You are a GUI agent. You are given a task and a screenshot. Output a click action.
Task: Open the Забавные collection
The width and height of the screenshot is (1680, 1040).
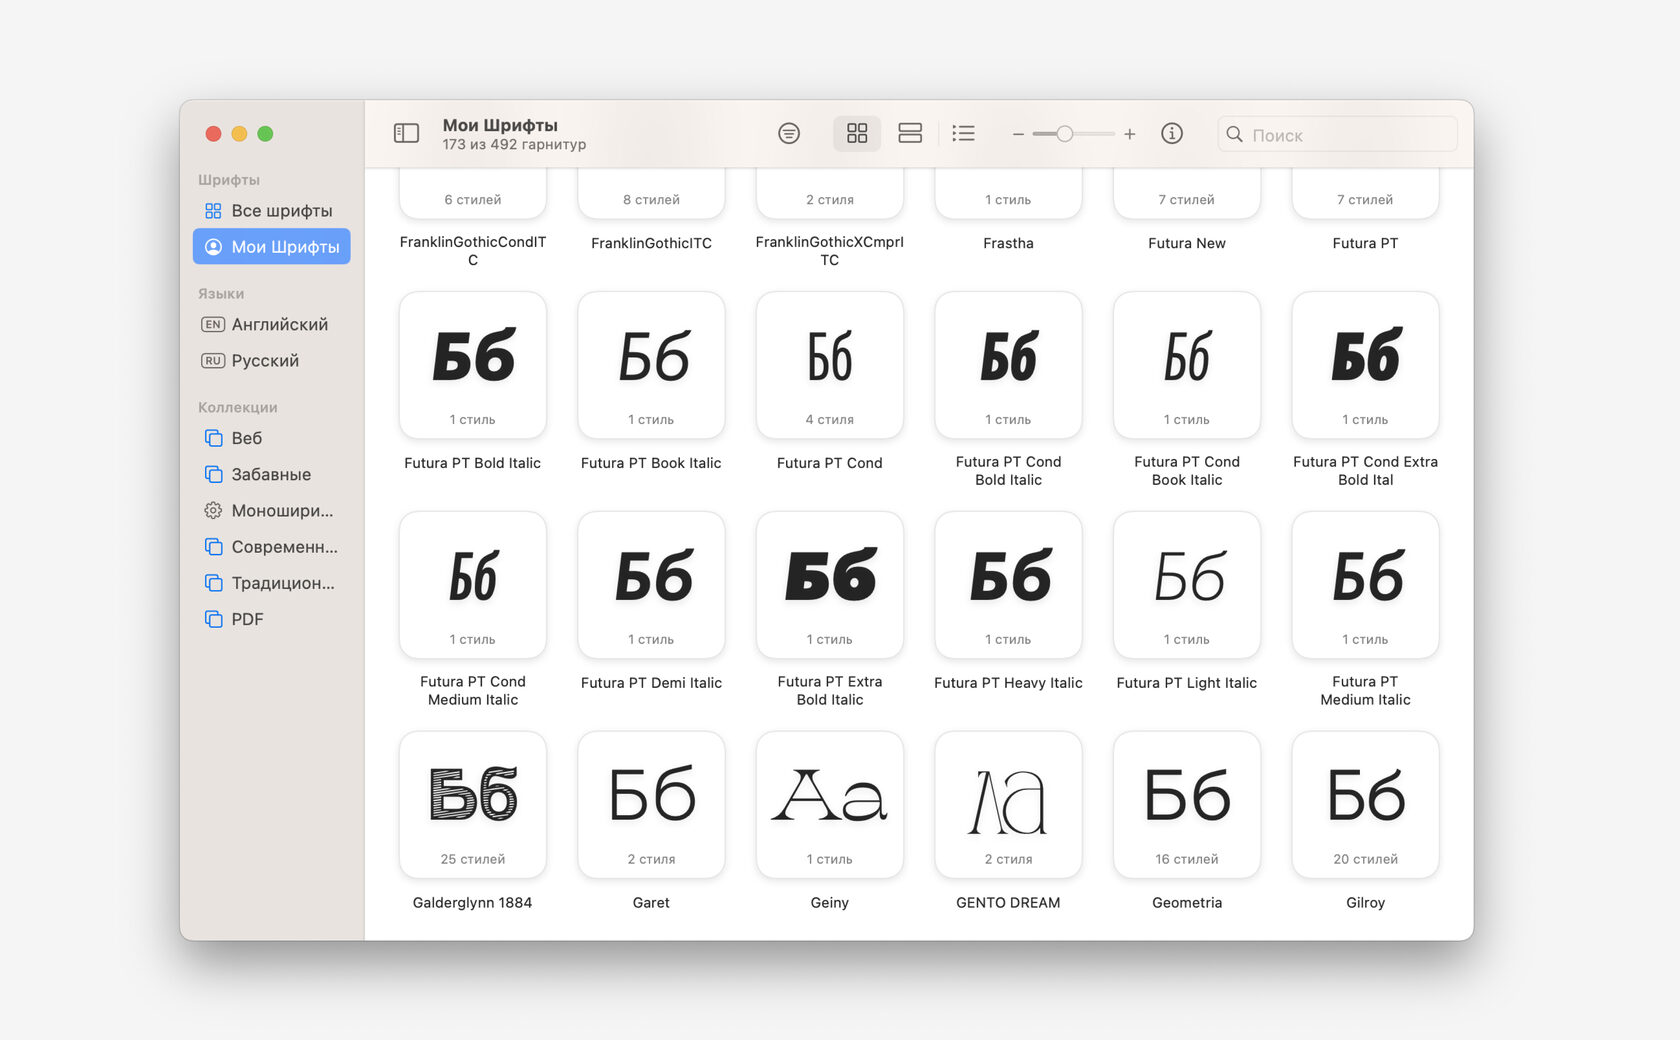272,475
